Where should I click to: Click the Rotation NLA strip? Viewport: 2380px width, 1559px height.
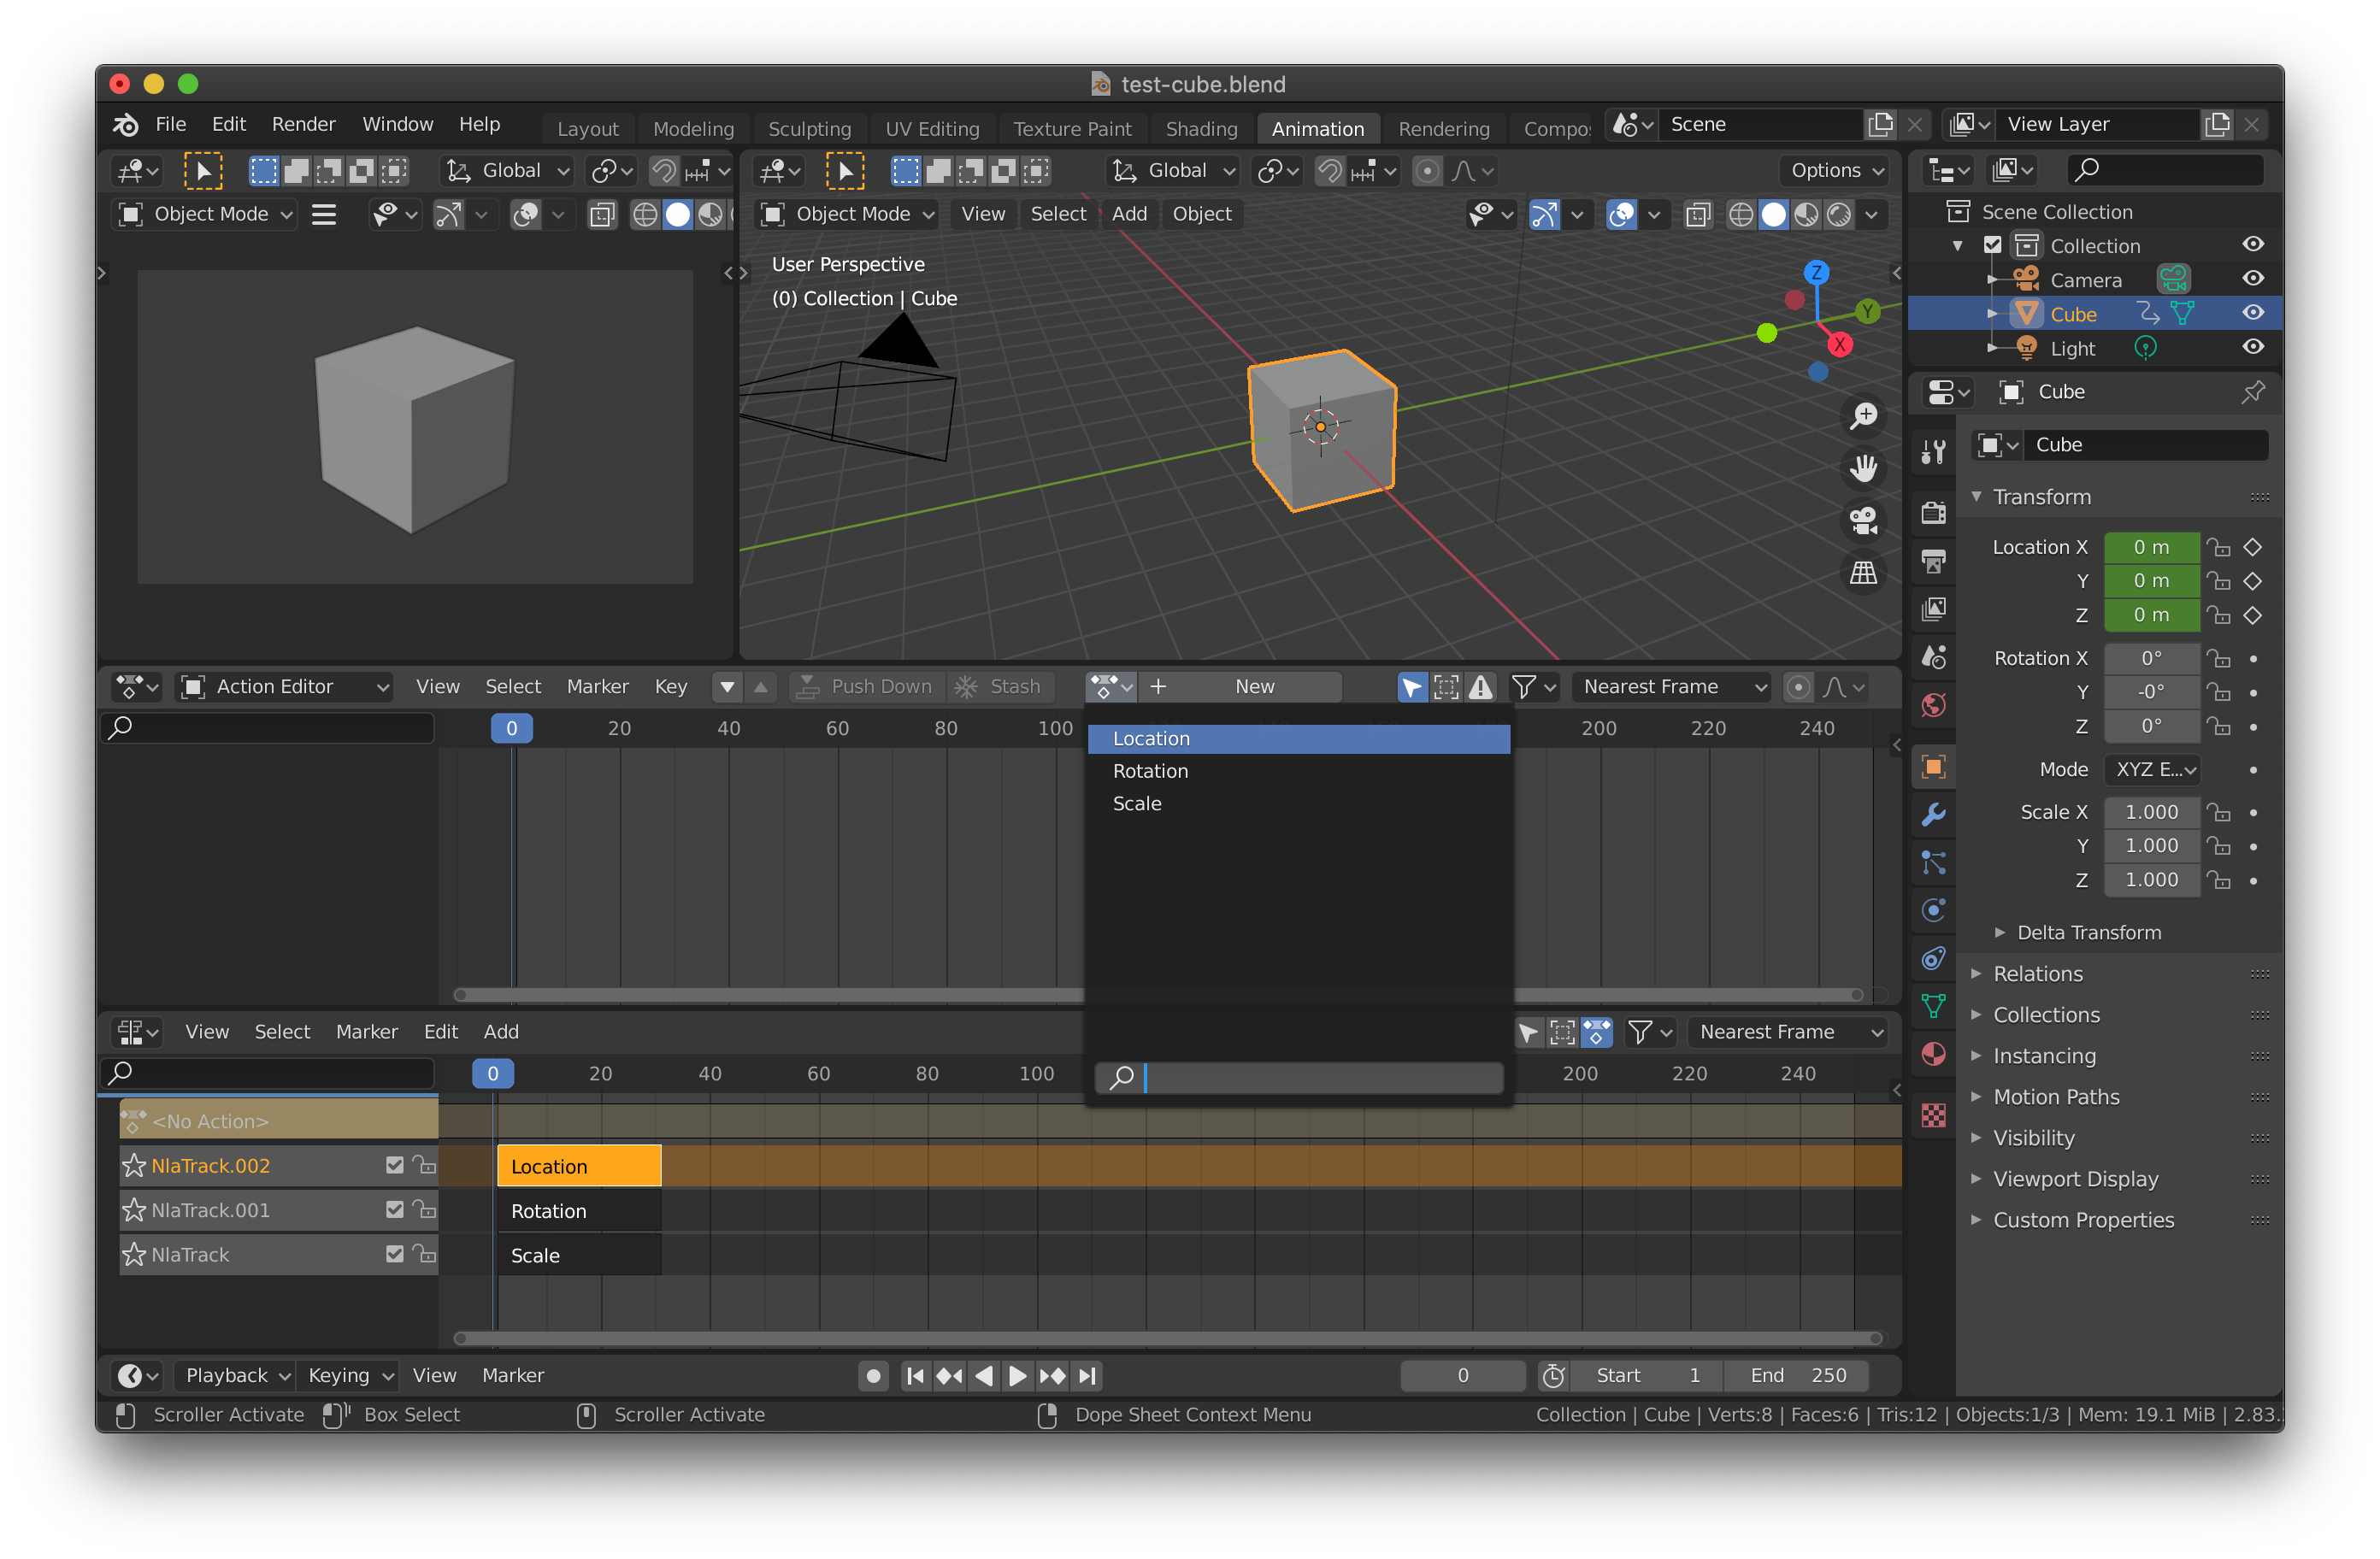click(579, 1211)
